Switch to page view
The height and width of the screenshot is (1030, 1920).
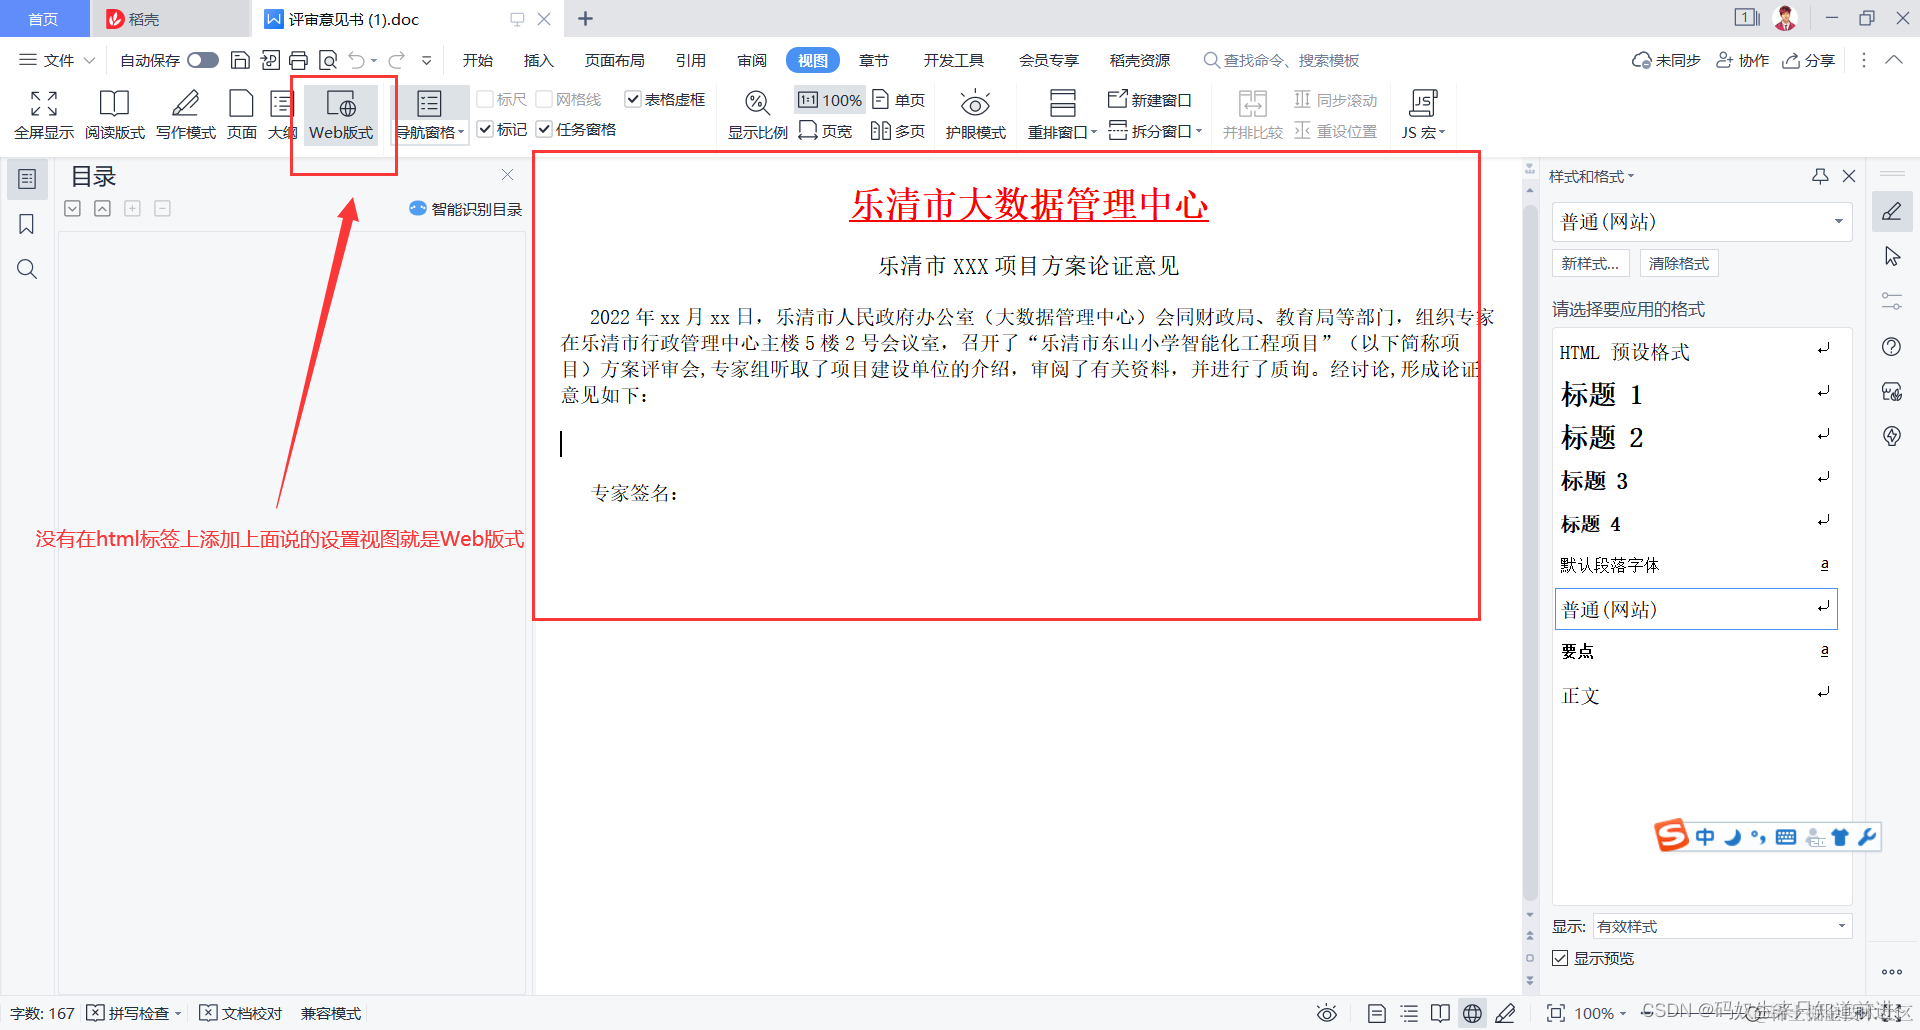242,114
